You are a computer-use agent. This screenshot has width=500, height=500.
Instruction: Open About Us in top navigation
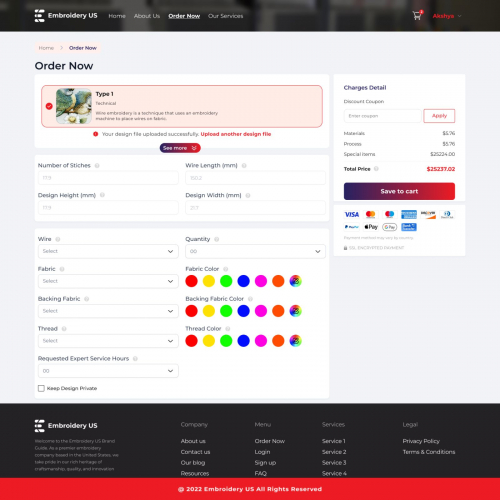pyautogui.click(x=147, y=16)
